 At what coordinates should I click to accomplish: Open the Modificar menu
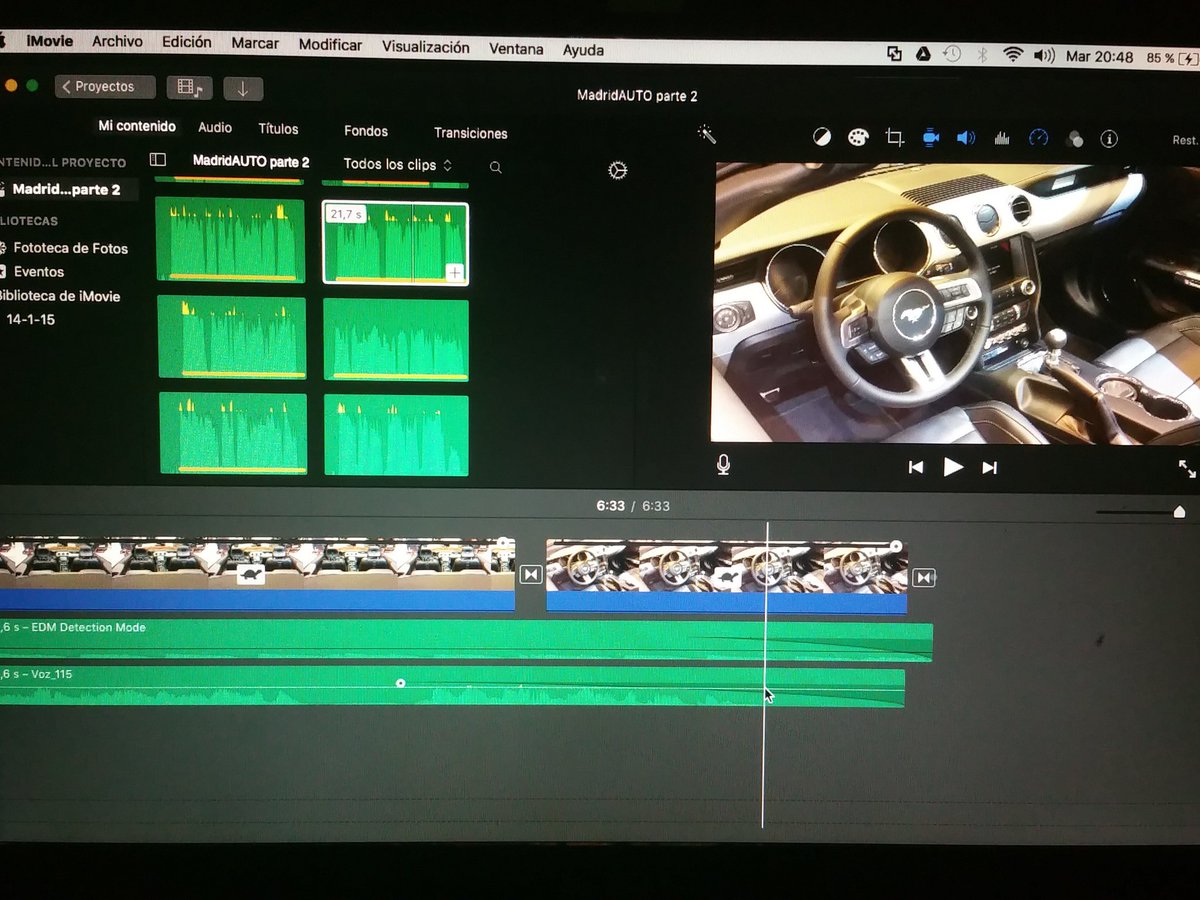(x=330, y=44)
